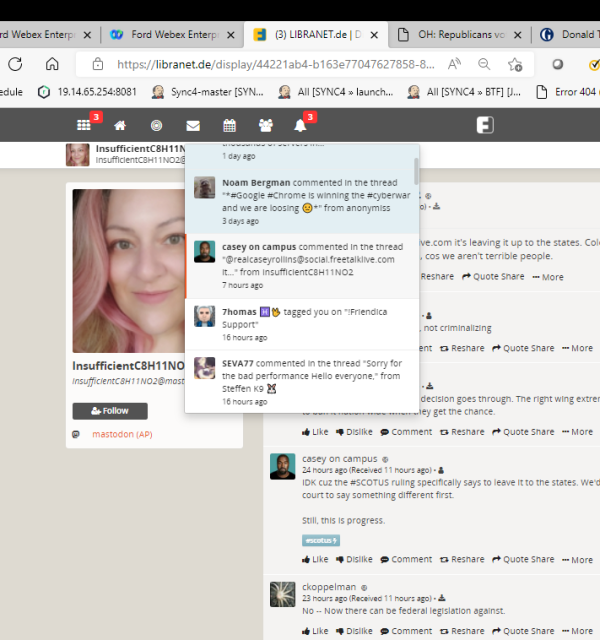Image resolution: width=600 pixels, height=640 pixels.
Task: Like ckoppelman's federal legislation post
Action: [x=315, y=631]
